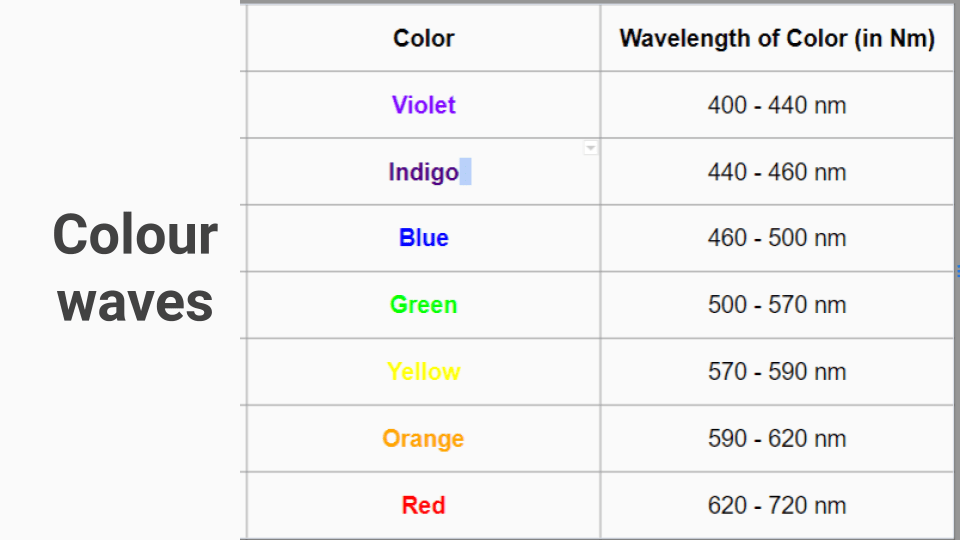Select the Red color name cell

[423, 505]
